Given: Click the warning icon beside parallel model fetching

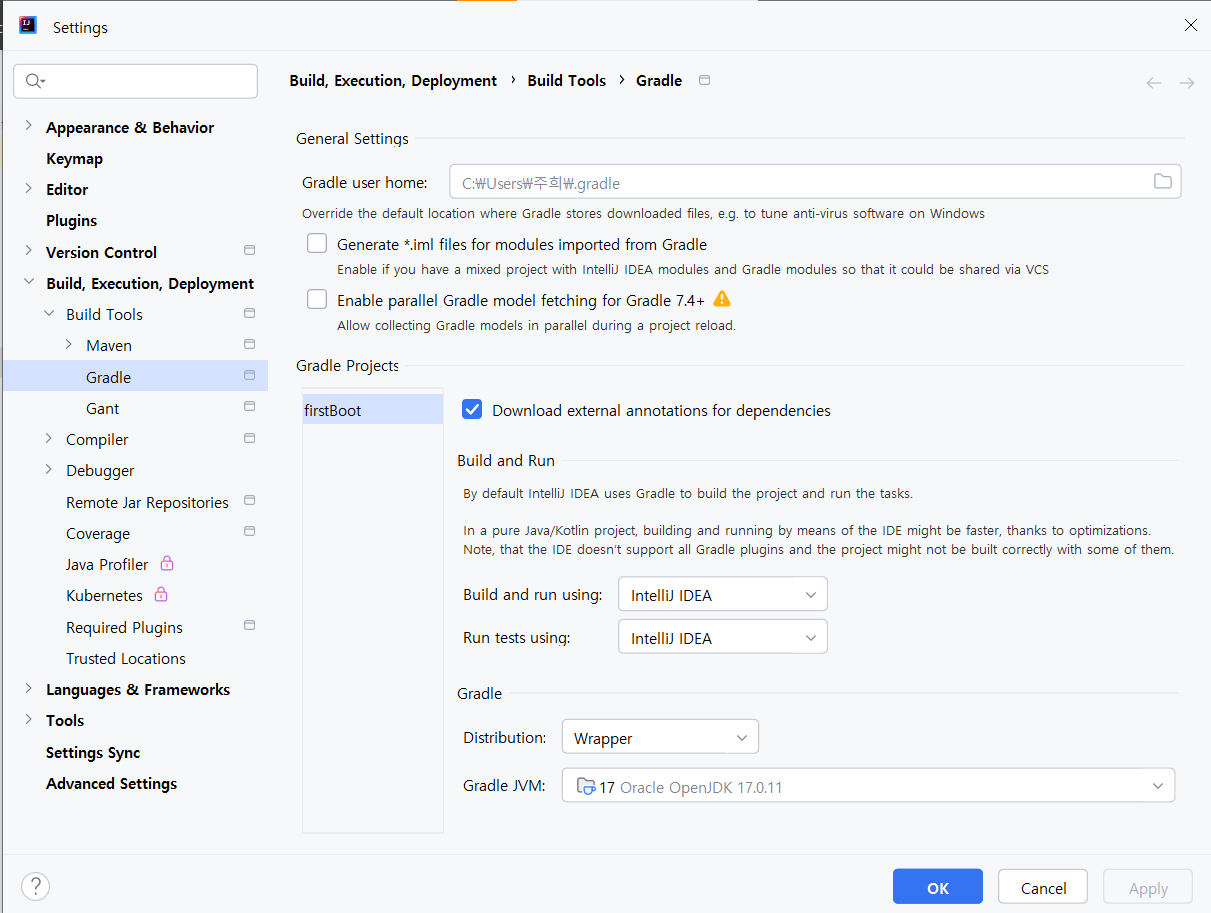Looking at the screenshot, I should pyautogui.click(x=722, y=299).
